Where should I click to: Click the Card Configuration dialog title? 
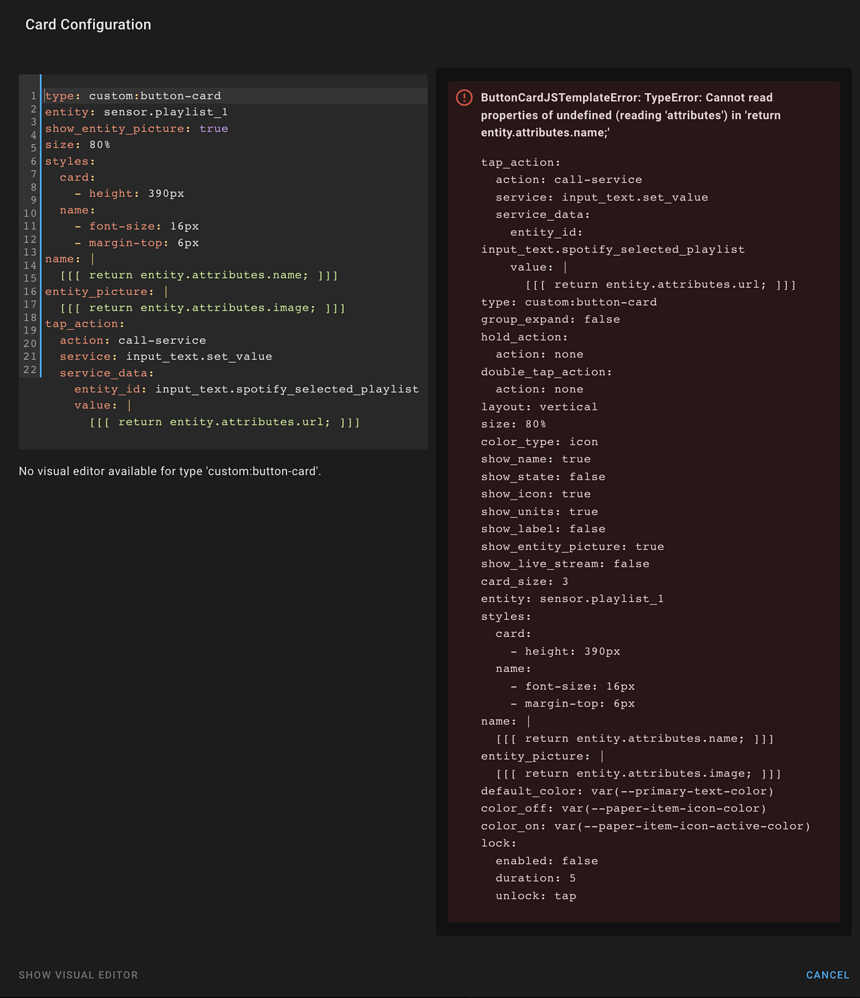click(88, 25)
